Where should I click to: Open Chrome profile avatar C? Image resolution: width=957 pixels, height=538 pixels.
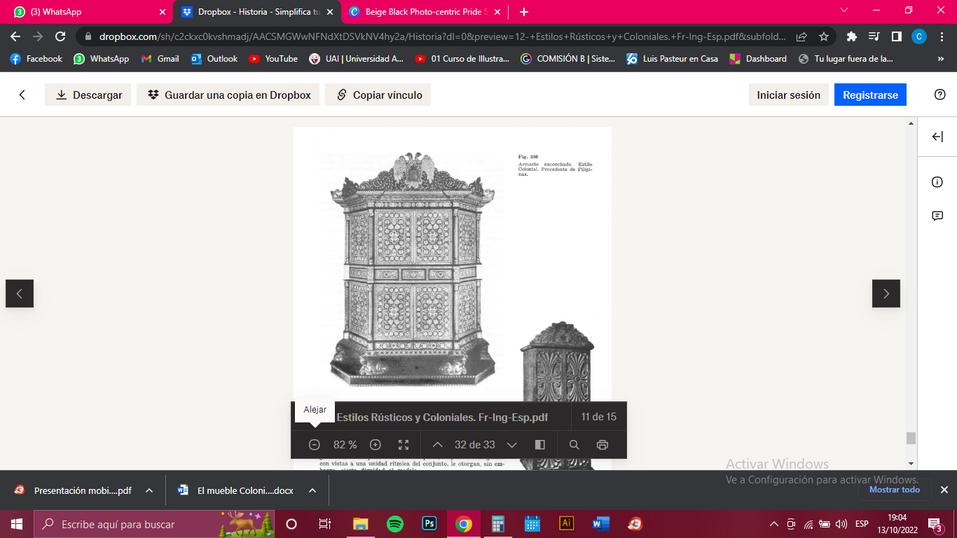point(919,37)
